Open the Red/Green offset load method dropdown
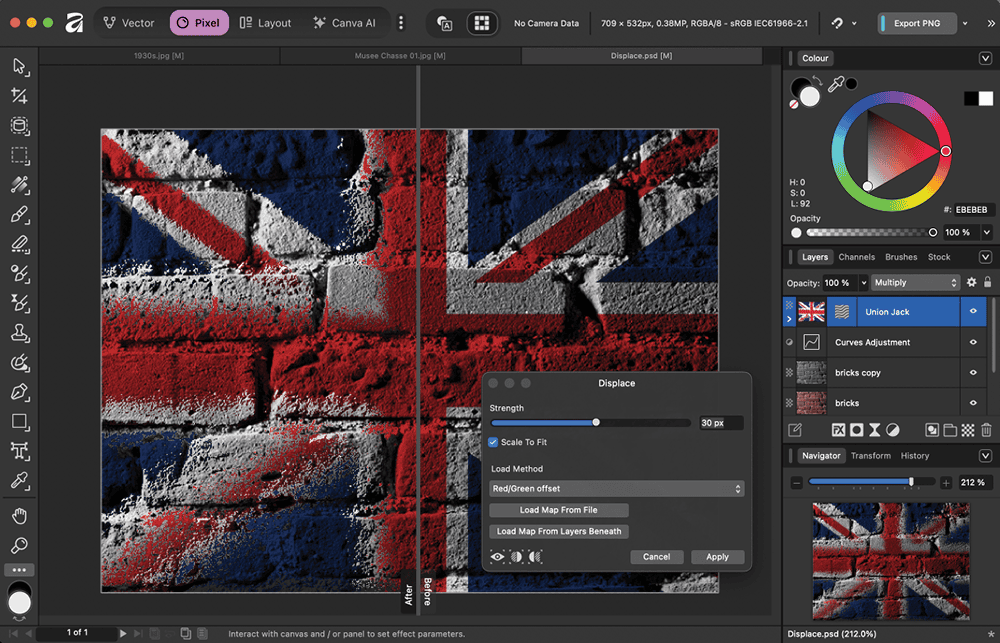Viewport: 1000px width, 643px height. click(617, 489)
